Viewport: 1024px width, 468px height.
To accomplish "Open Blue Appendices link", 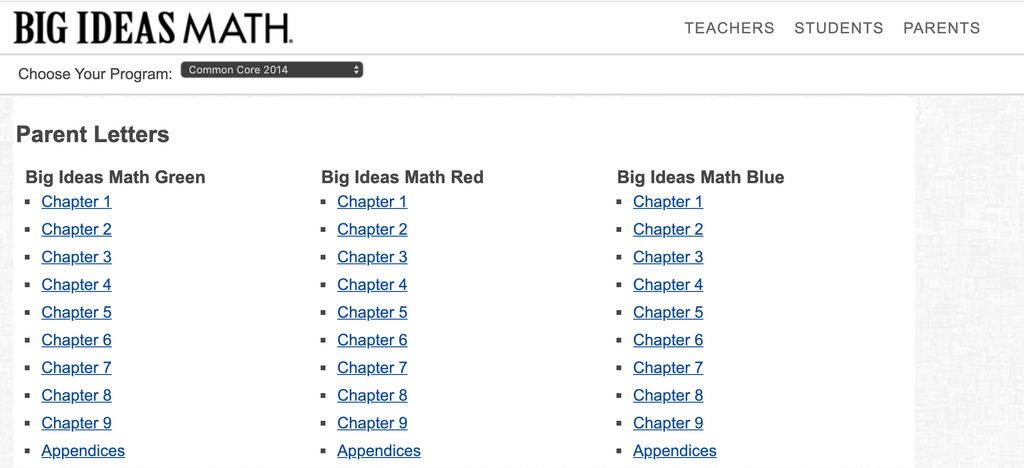I will click(675, 451).
